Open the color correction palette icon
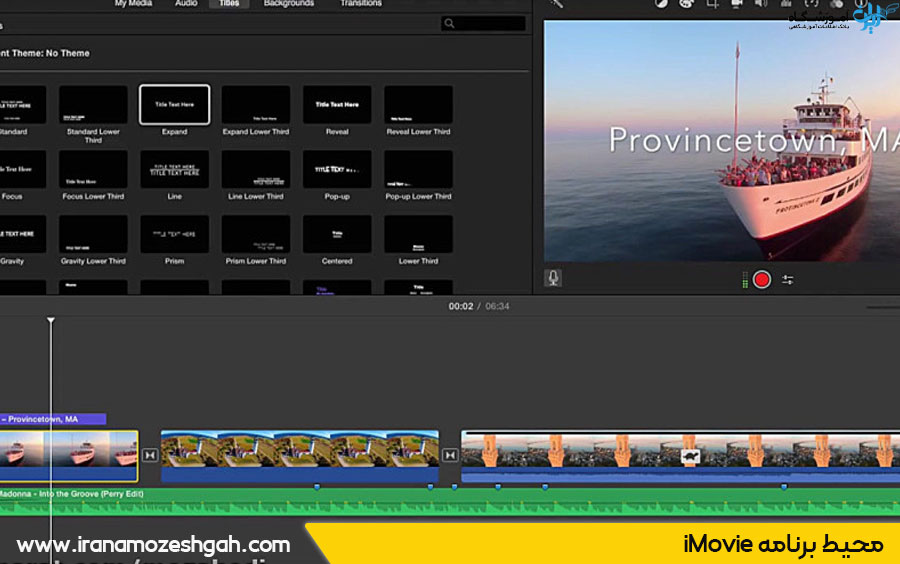This screenshot has width=900, height=564. (686, 3)
